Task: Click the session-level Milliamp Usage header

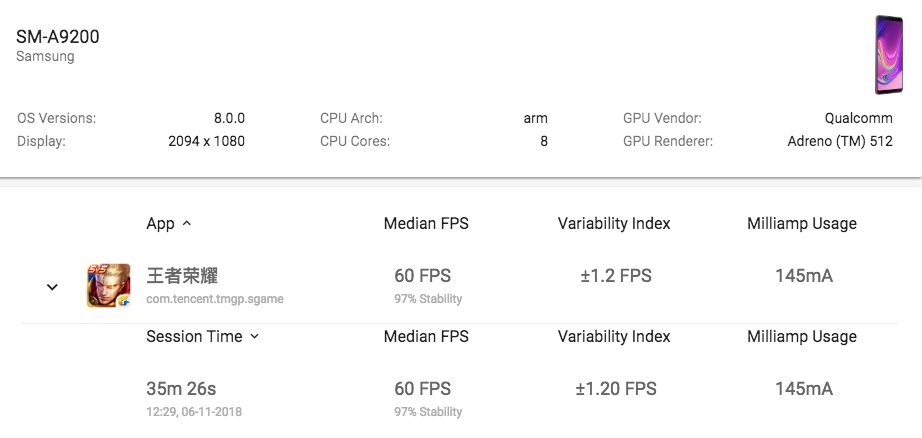Action: [802, 337]
